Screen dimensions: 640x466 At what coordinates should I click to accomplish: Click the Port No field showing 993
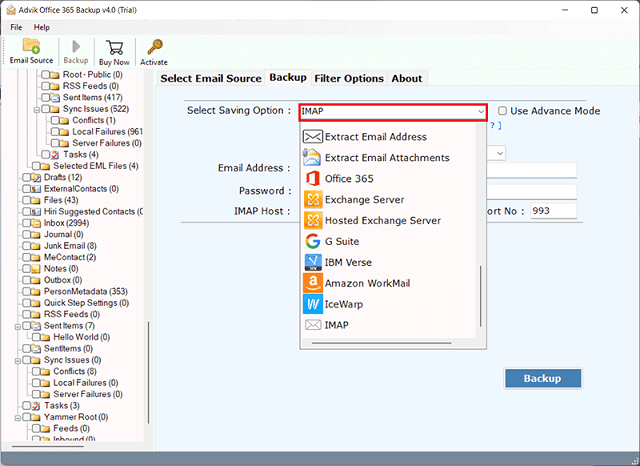tap(554, 211)
